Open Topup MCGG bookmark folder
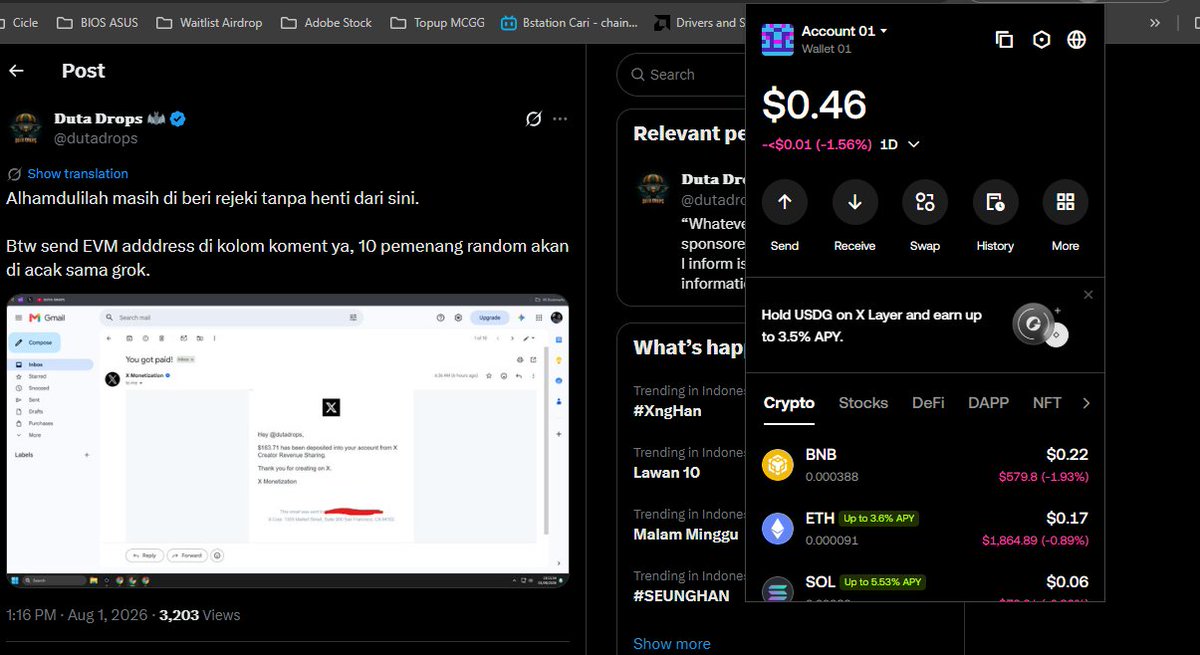This screenshot has width=1200, height=655. pyautogui.click(x=437, y=22)
